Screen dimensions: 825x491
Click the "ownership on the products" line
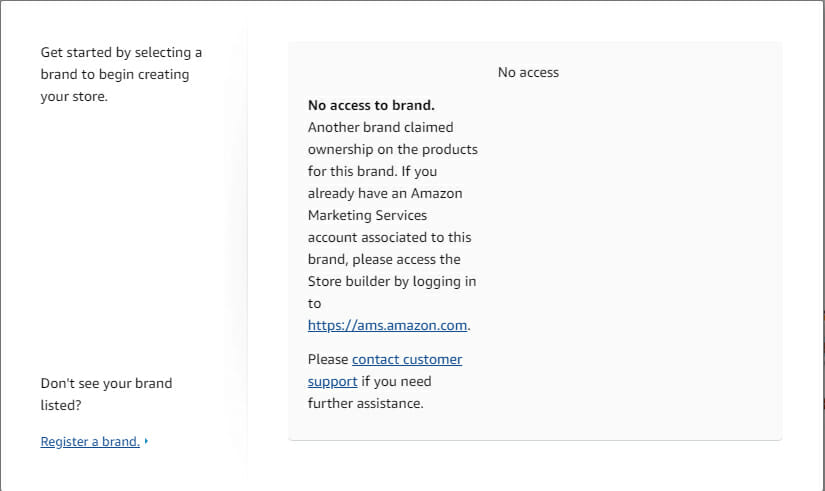[393, 149]
